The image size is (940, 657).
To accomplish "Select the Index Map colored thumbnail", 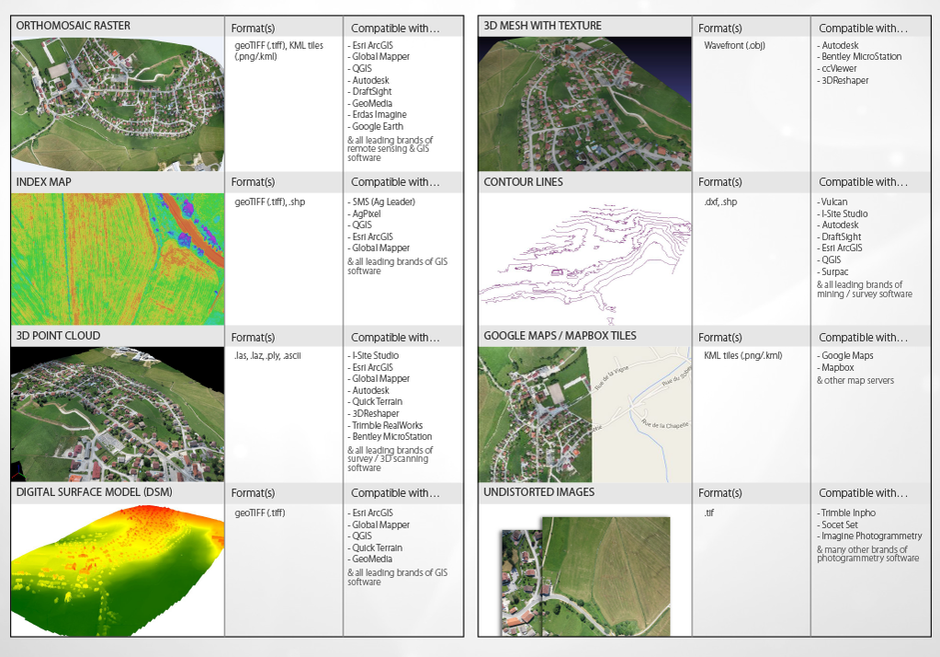I will (x=118, y=259).
